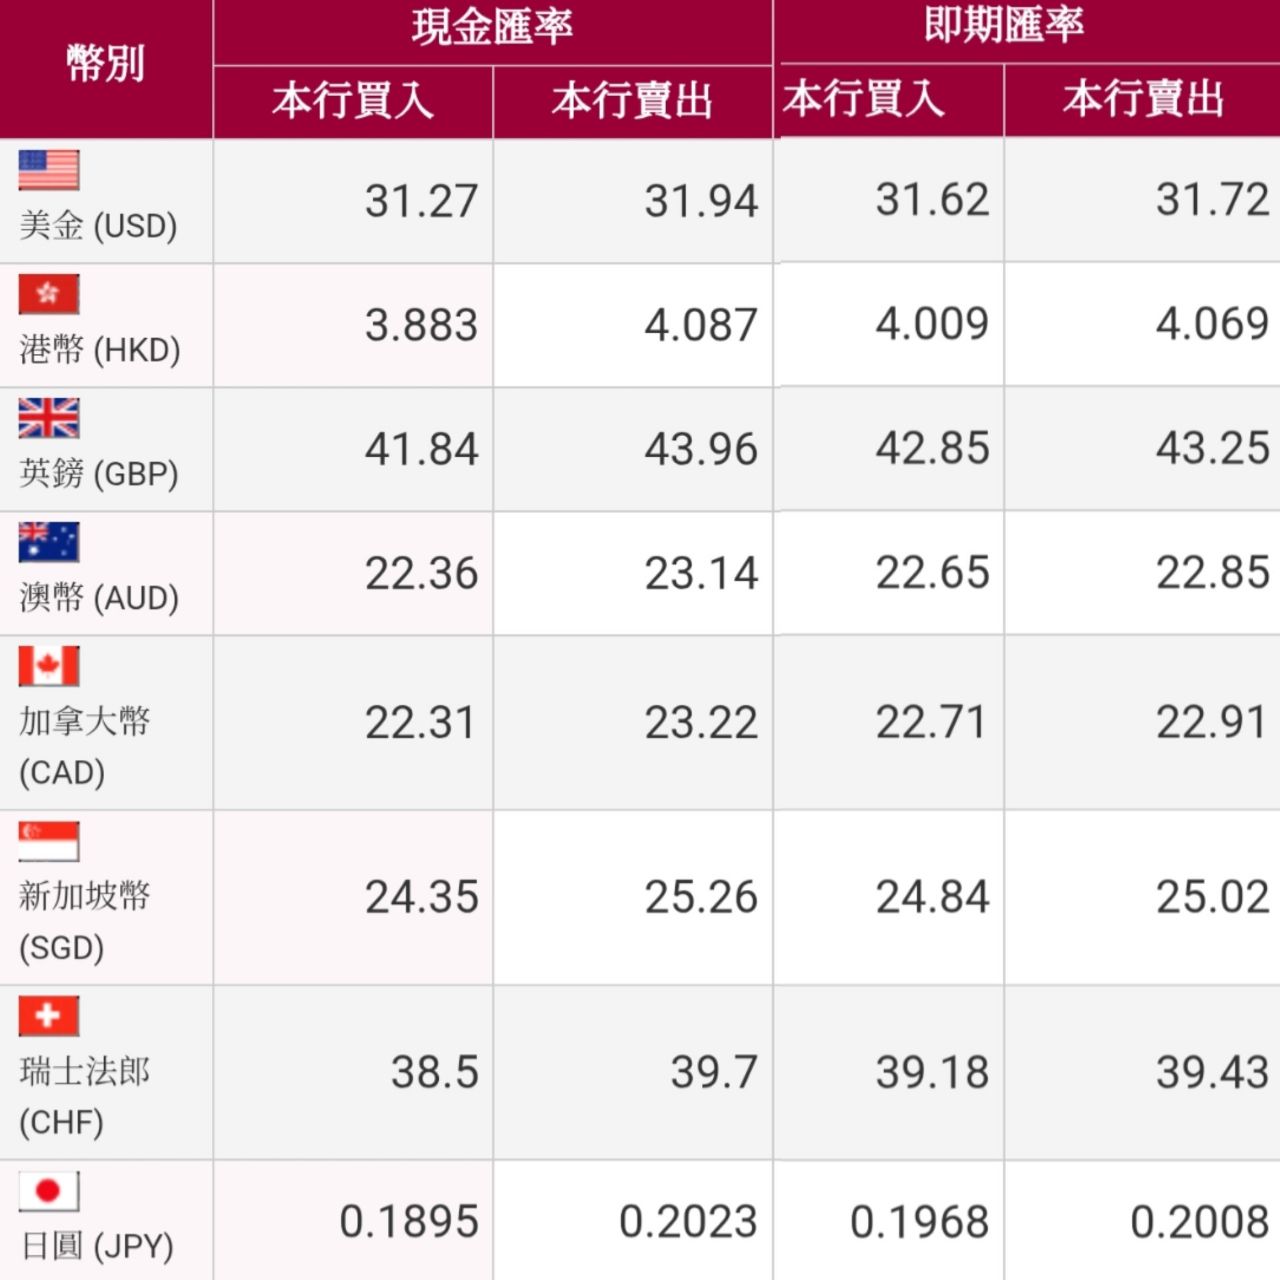Image resolution: width=1280 pixels, height=1280 pixels.
Task: Click USD cash buying rate 31.27
Action: [421, 201]
